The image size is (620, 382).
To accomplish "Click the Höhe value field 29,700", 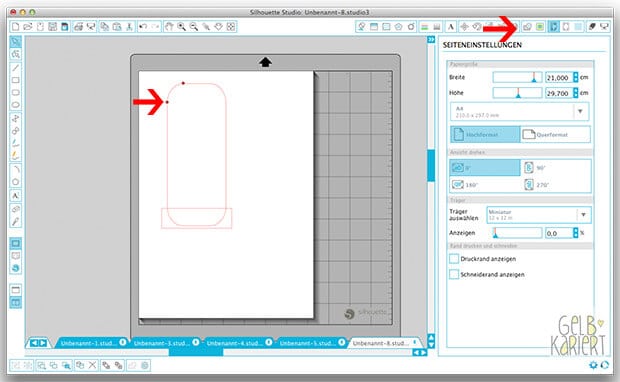I will coord(558,93).
